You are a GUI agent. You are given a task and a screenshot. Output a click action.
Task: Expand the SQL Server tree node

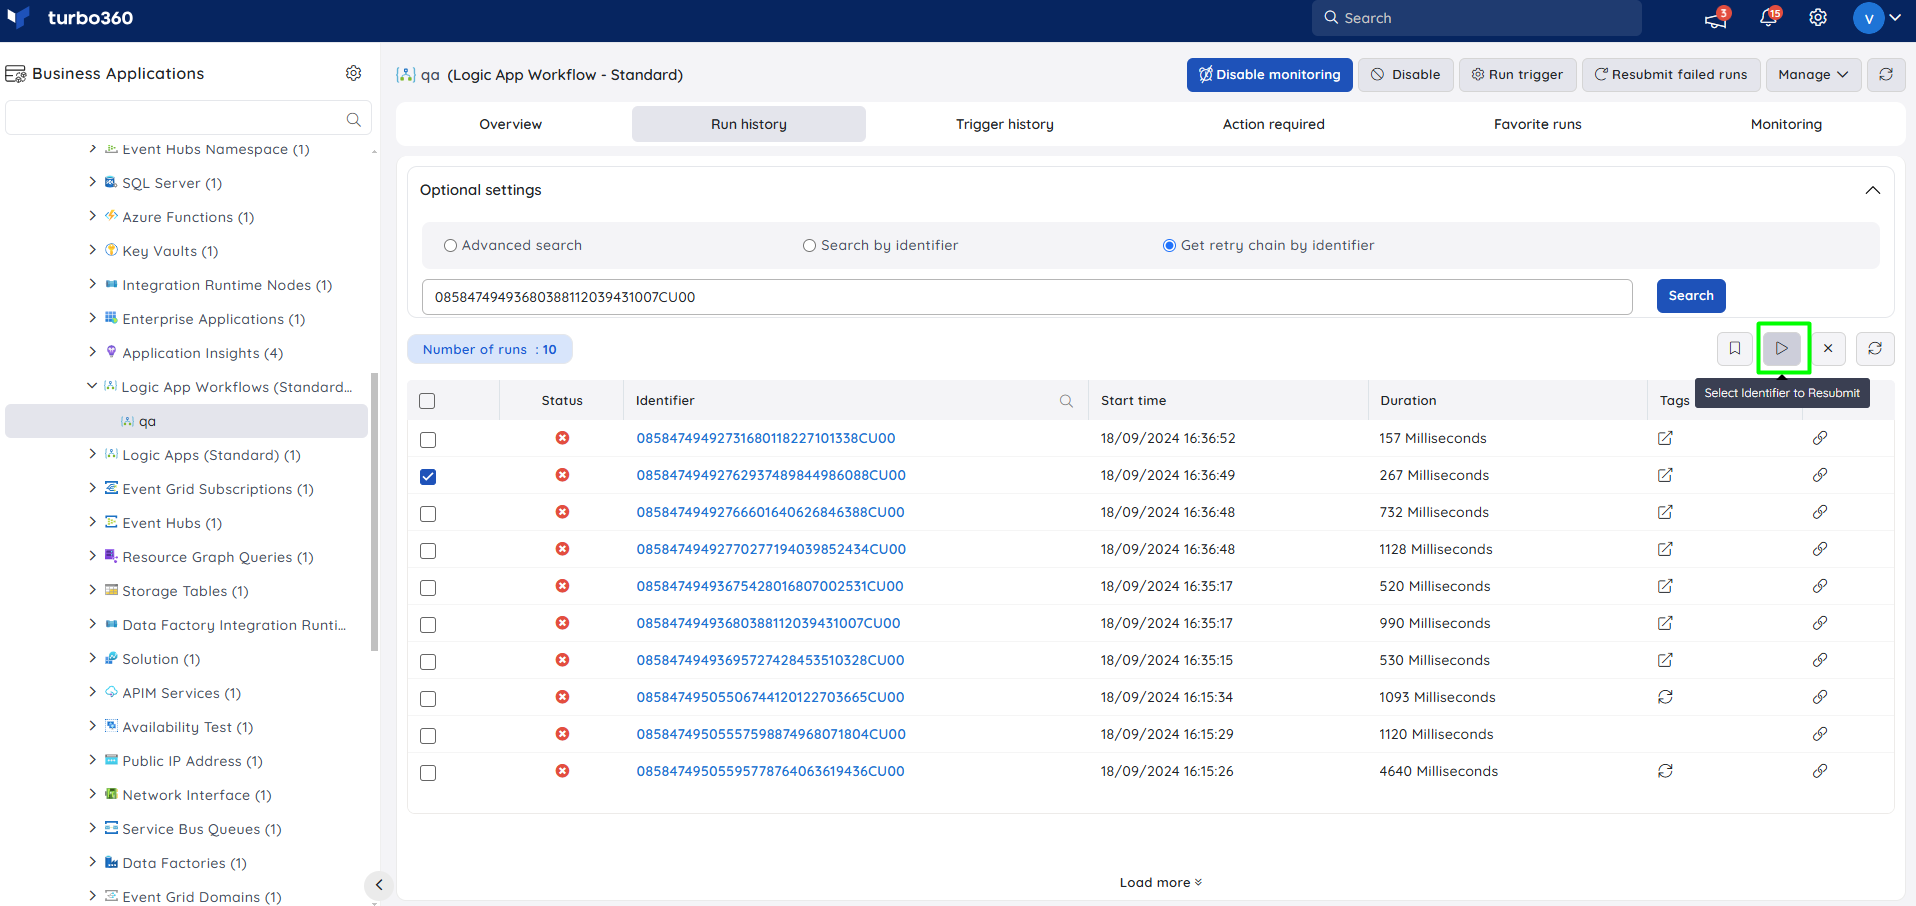tap(92, 182)
